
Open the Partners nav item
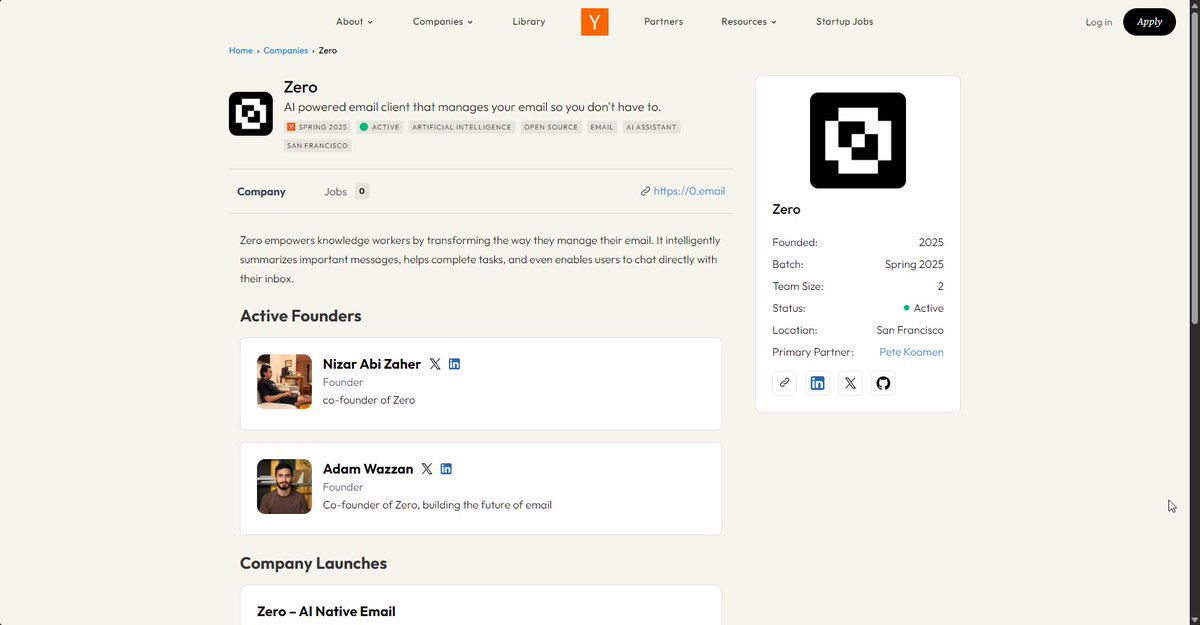pyautogui.click(x=664, y=22)
